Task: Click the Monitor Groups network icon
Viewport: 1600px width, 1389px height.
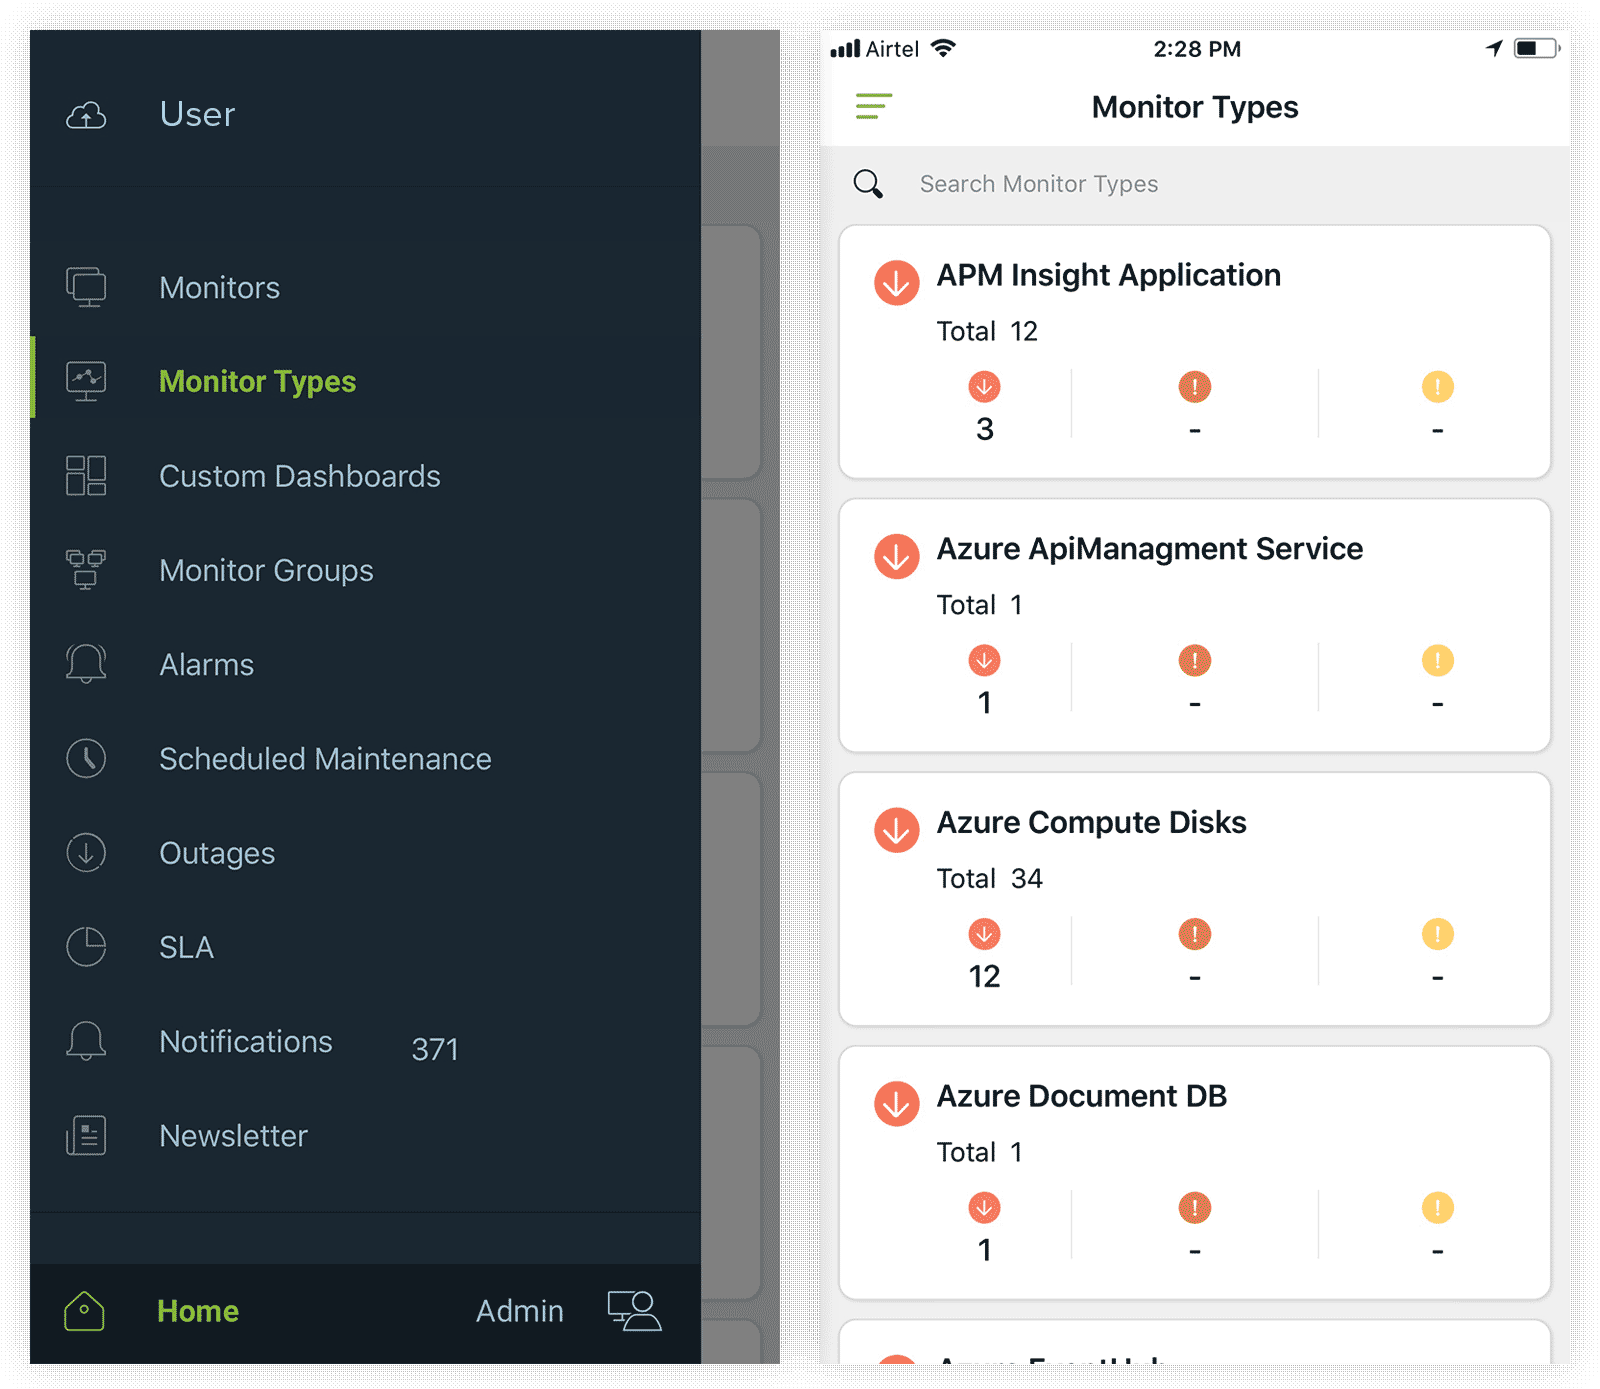Action: point(86,570)
